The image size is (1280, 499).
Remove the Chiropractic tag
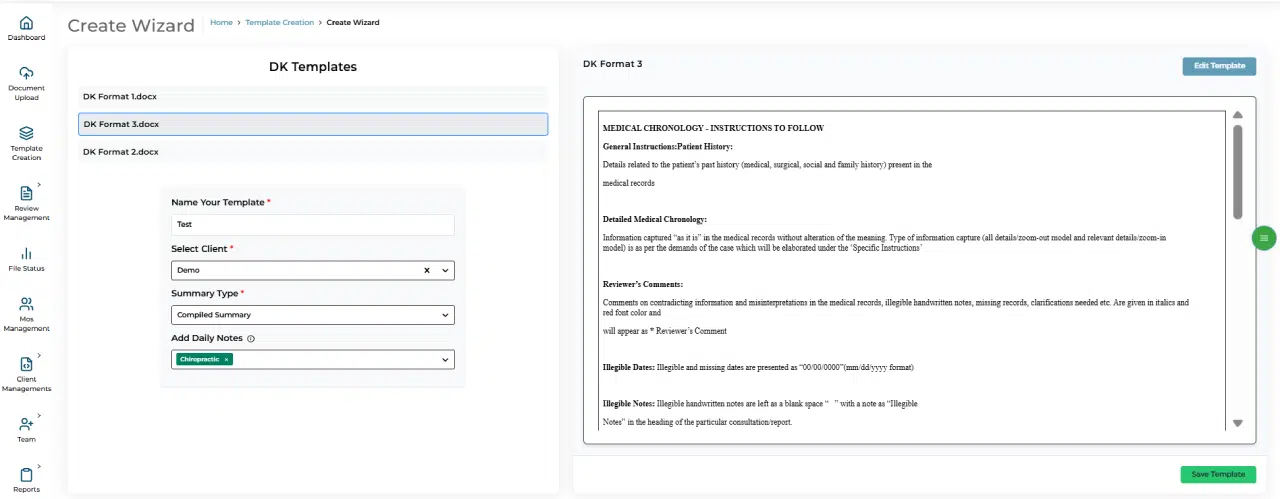[226, 359]
